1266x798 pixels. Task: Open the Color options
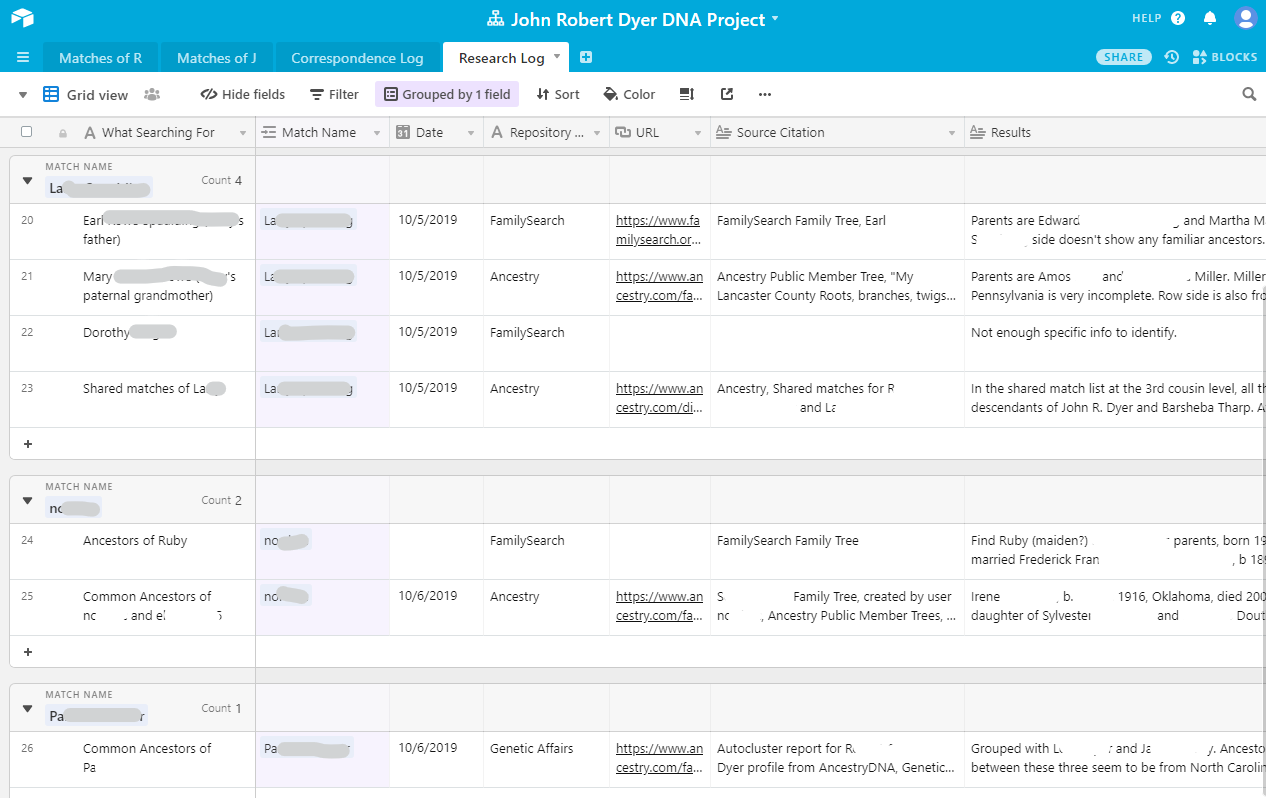629,94
